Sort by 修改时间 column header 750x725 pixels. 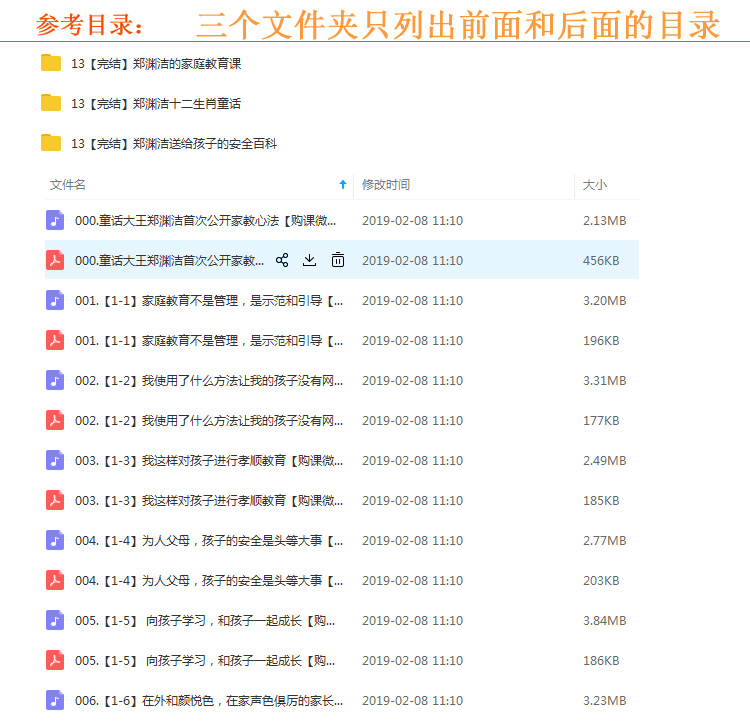tap(386, 185)
